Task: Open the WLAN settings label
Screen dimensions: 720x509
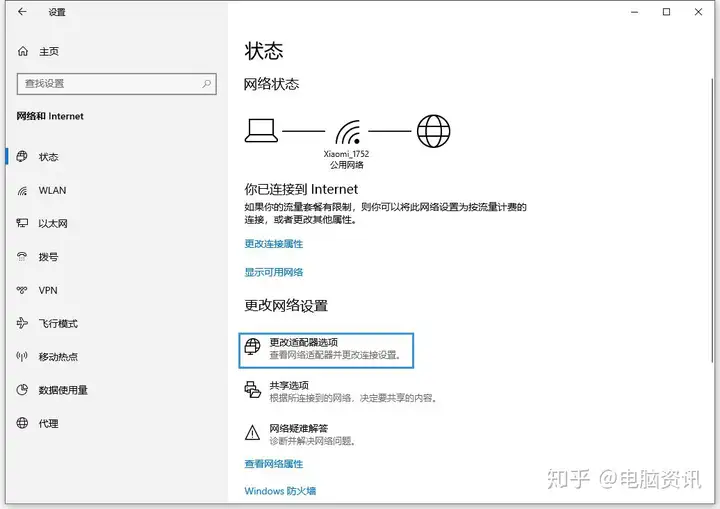Action: tap(52, 190)
